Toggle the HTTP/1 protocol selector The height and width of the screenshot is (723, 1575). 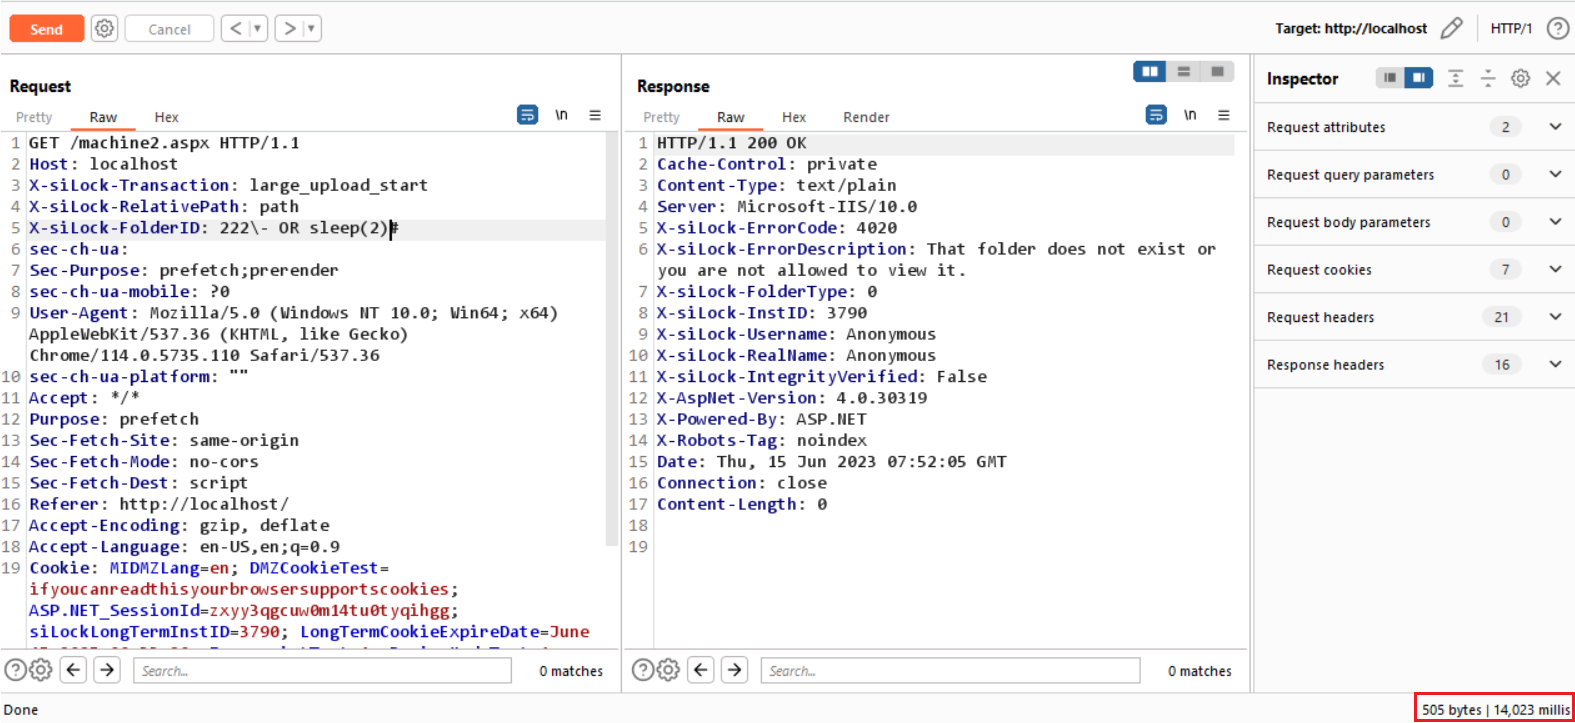click(1510, 29)
